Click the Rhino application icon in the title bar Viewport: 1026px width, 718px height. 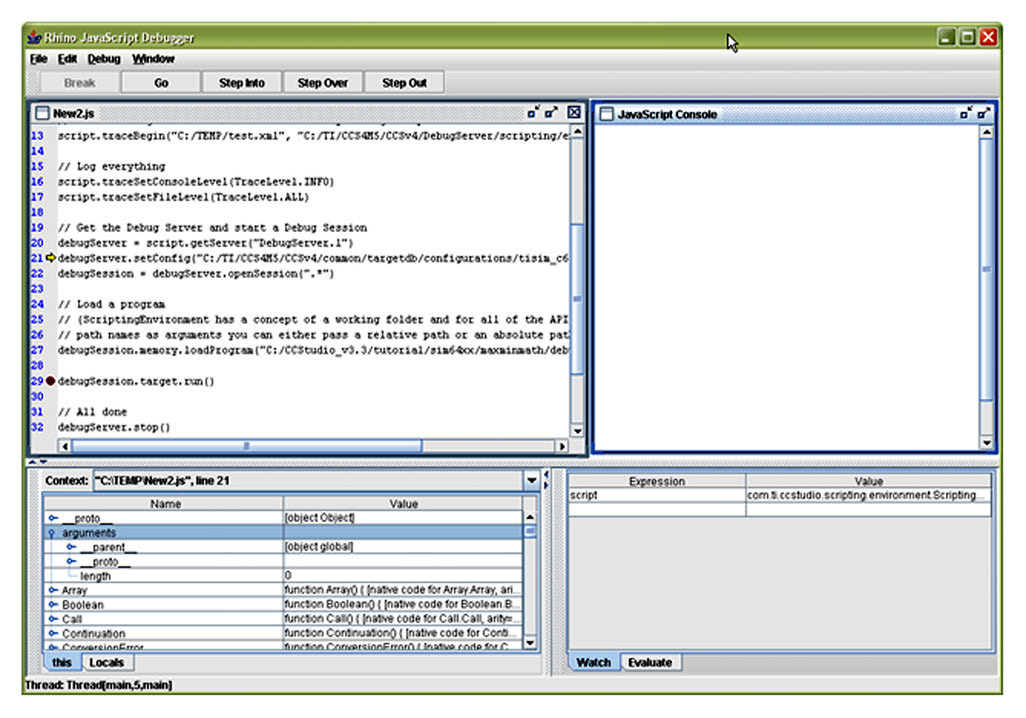click(33, 36)
